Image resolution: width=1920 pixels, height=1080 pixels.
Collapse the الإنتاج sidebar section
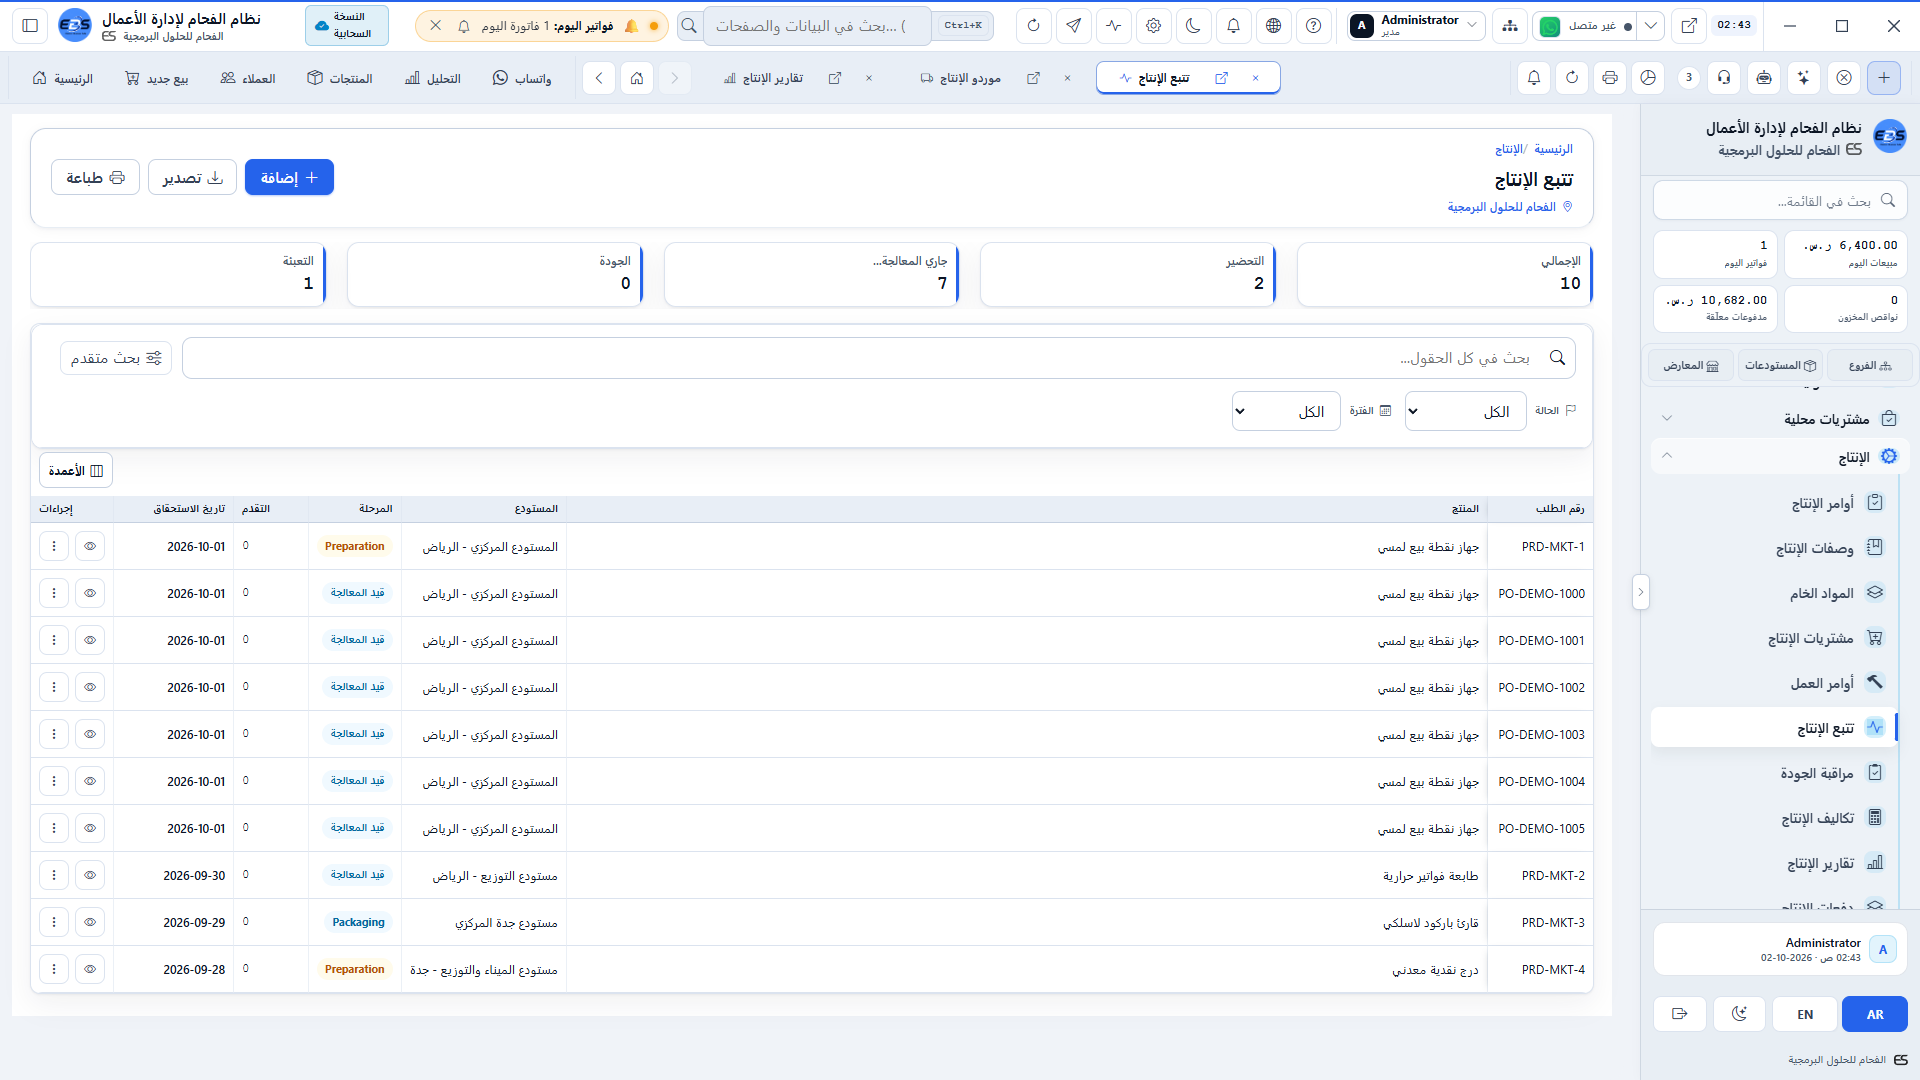1780,457
